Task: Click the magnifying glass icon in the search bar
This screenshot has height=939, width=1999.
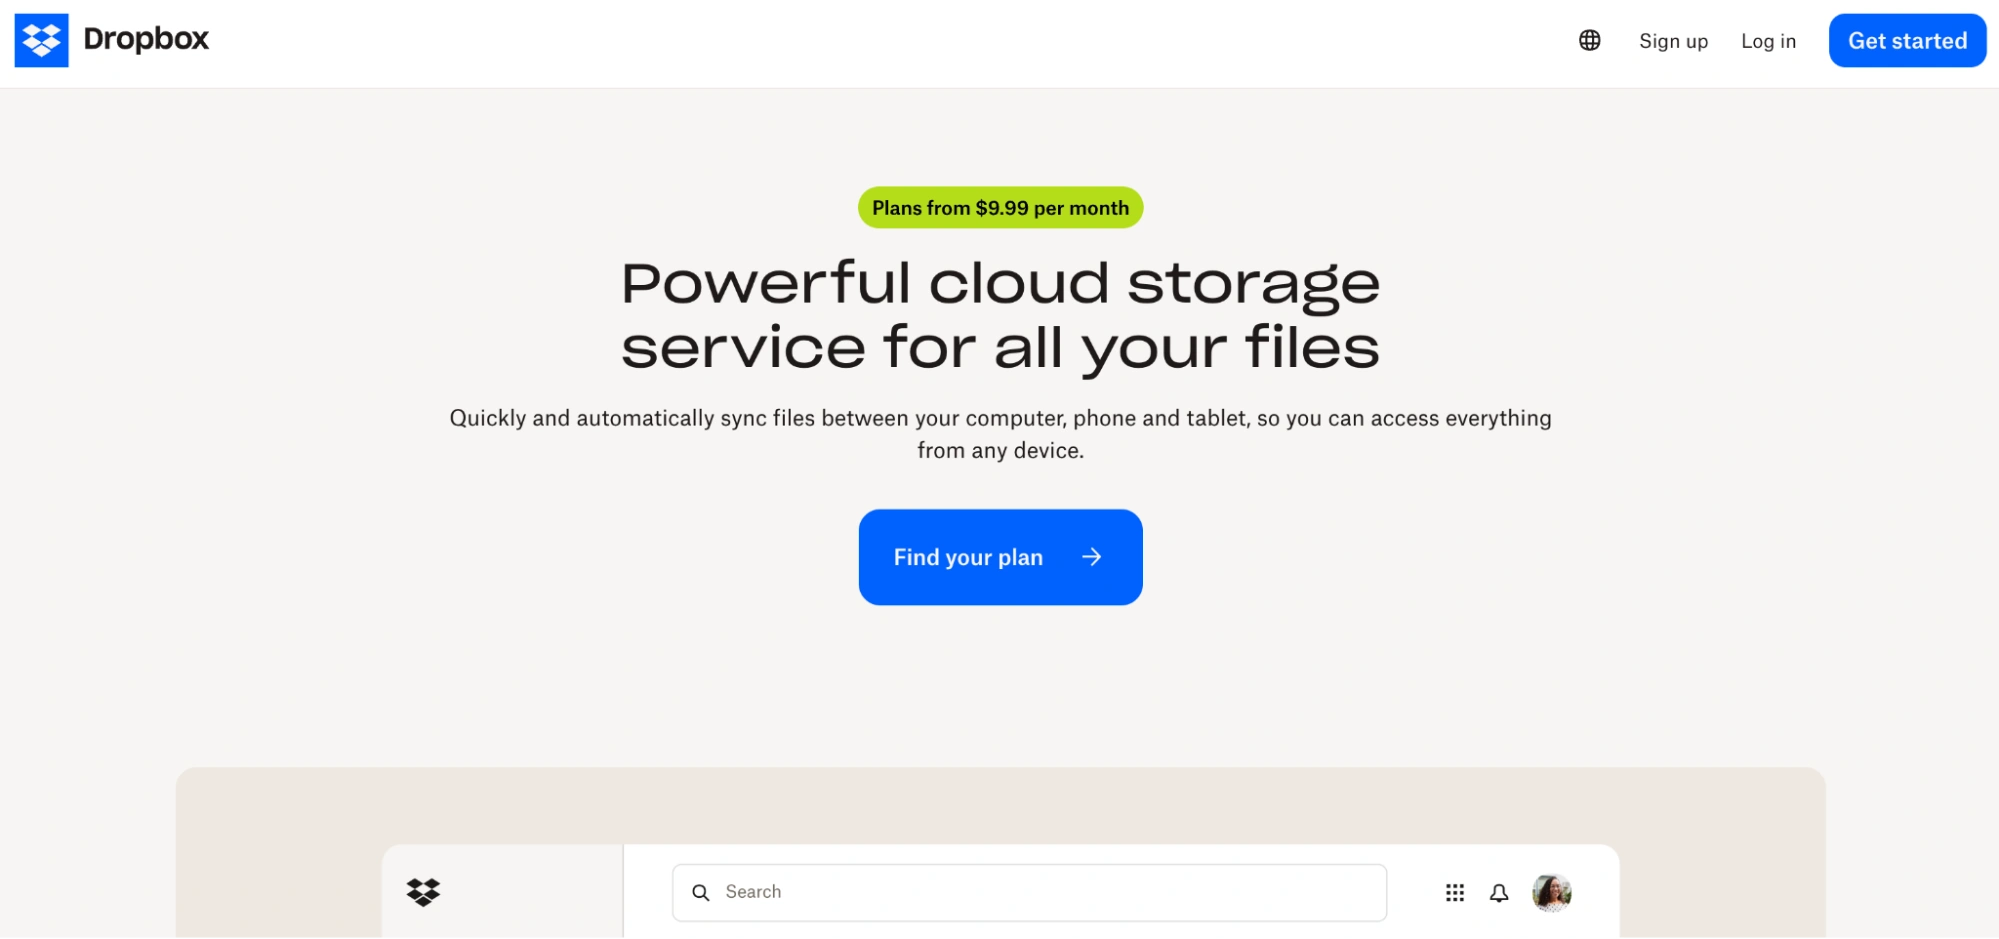Action: coord(701,891)
